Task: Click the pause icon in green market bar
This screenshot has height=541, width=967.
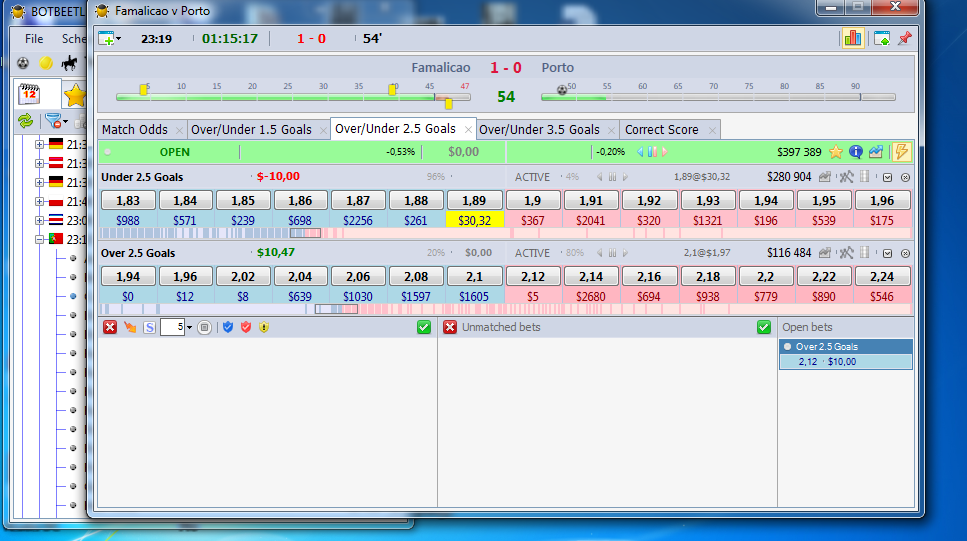Action: click(x=652, y=152)
